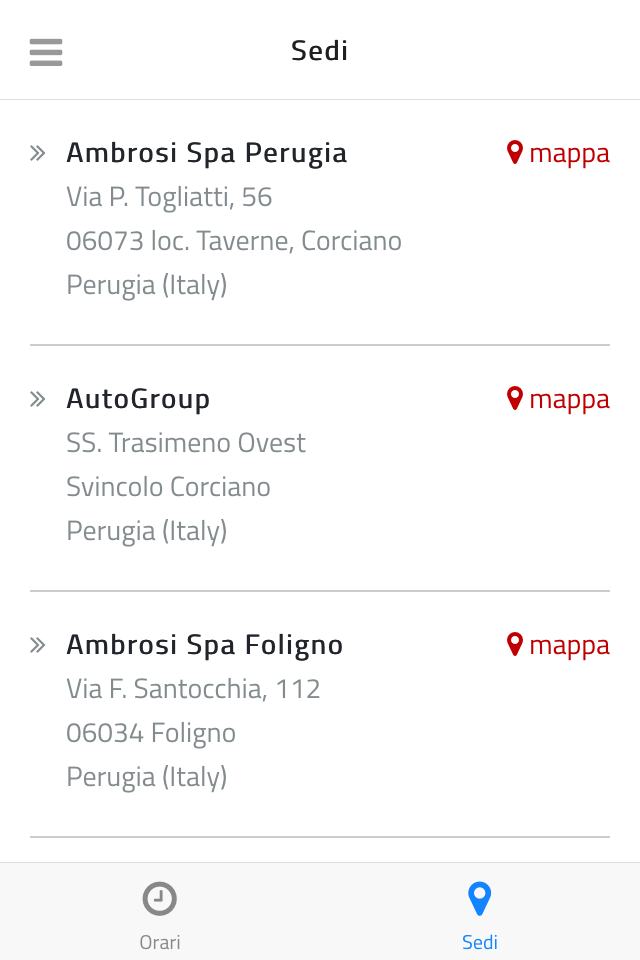Switch to the Orari tab
Screen dimensions: 640x960
point(160,941)
